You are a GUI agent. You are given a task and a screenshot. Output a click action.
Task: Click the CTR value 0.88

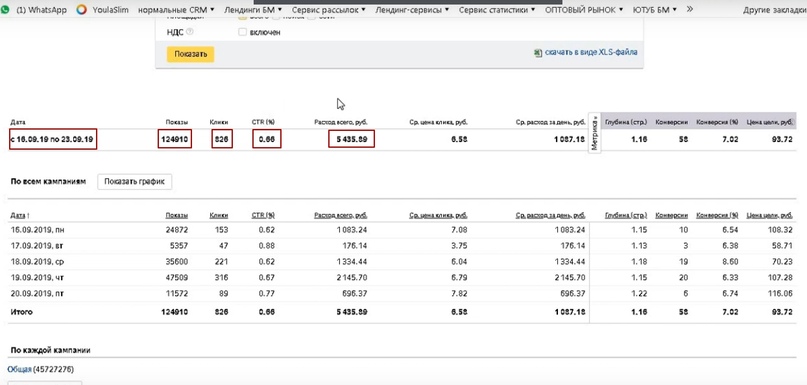(x=267, y=246)
